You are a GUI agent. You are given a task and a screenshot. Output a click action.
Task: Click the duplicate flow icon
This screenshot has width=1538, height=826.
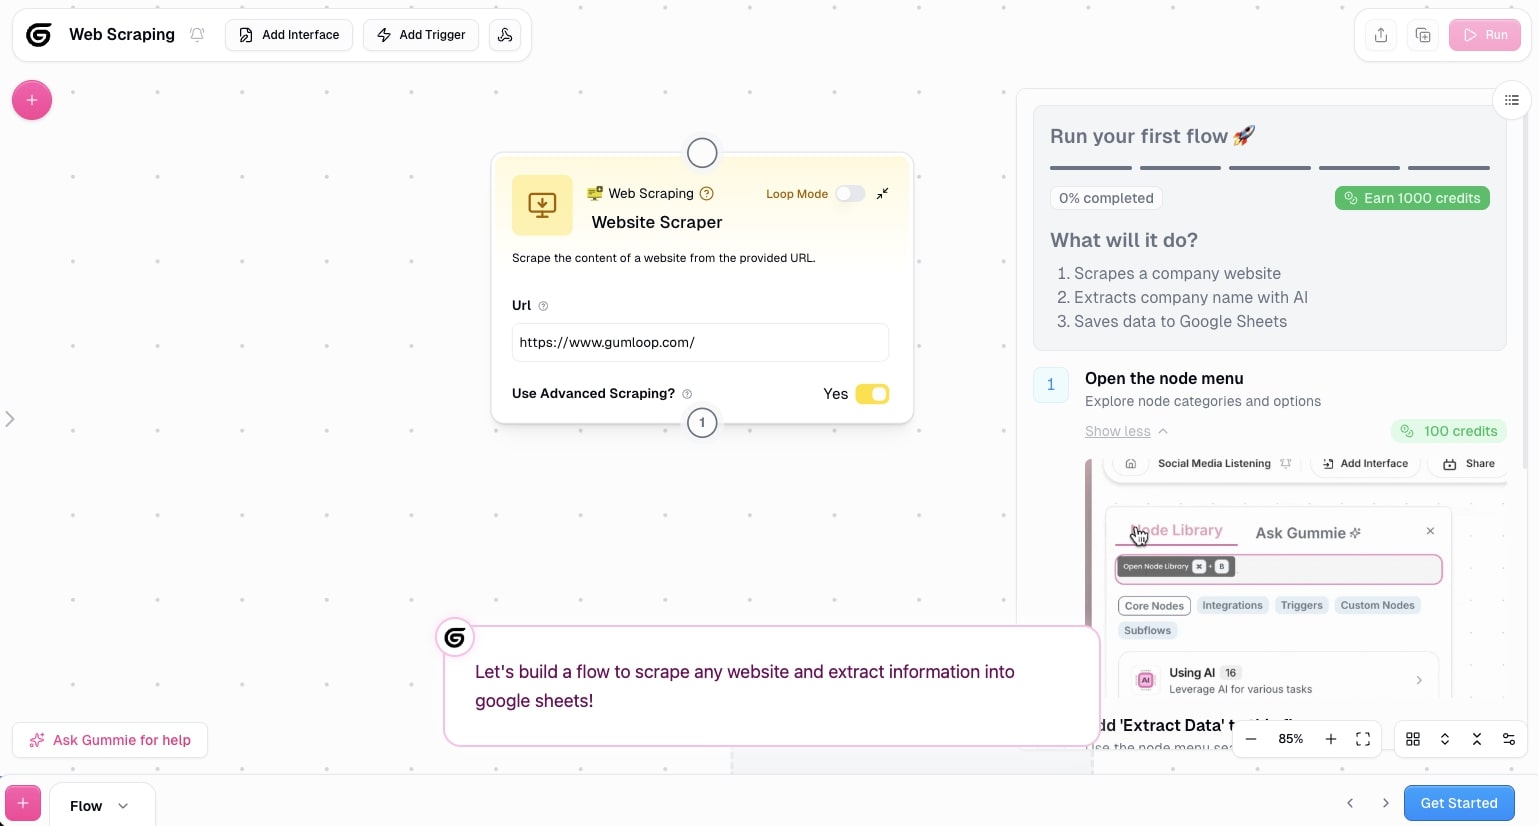click(1423, 35)
